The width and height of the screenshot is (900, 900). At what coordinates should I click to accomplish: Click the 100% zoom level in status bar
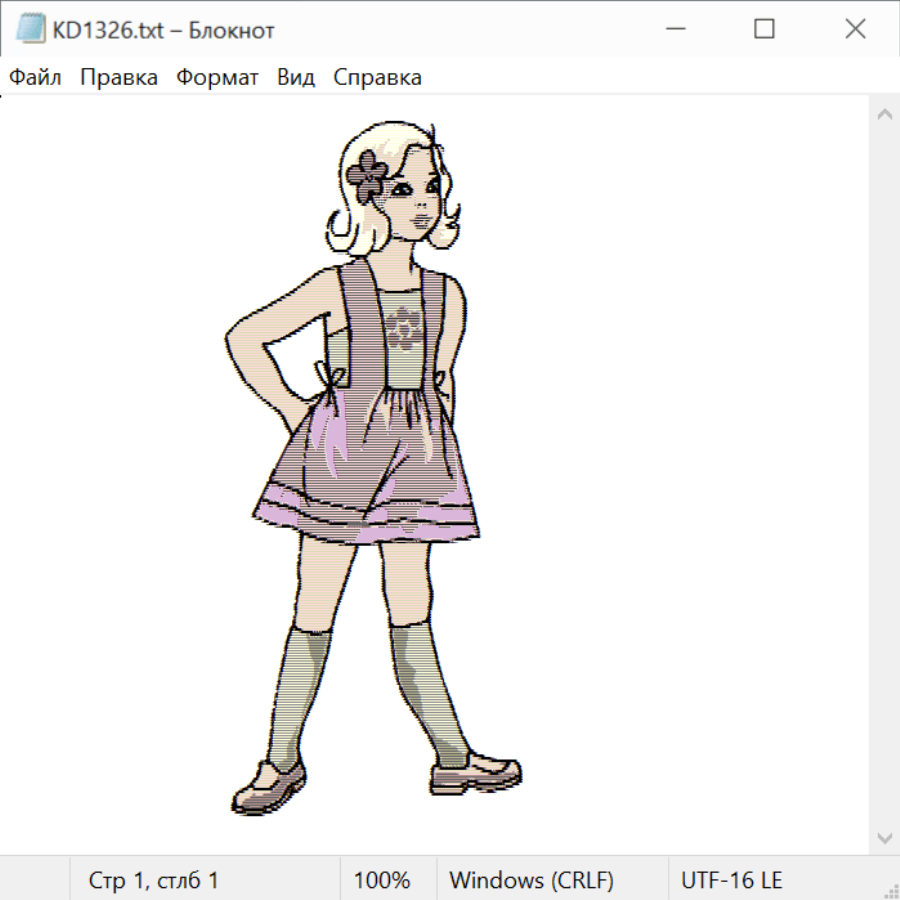coord(382,881)
